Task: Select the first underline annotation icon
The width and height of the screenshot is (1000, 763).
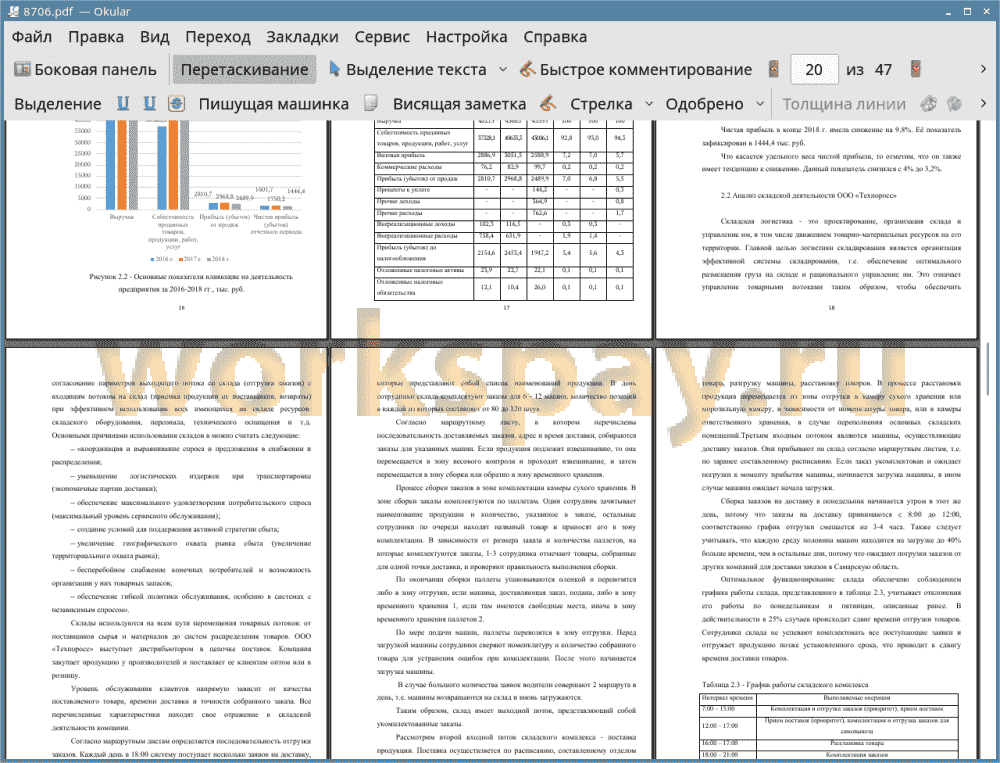Action: pos(123,103)
